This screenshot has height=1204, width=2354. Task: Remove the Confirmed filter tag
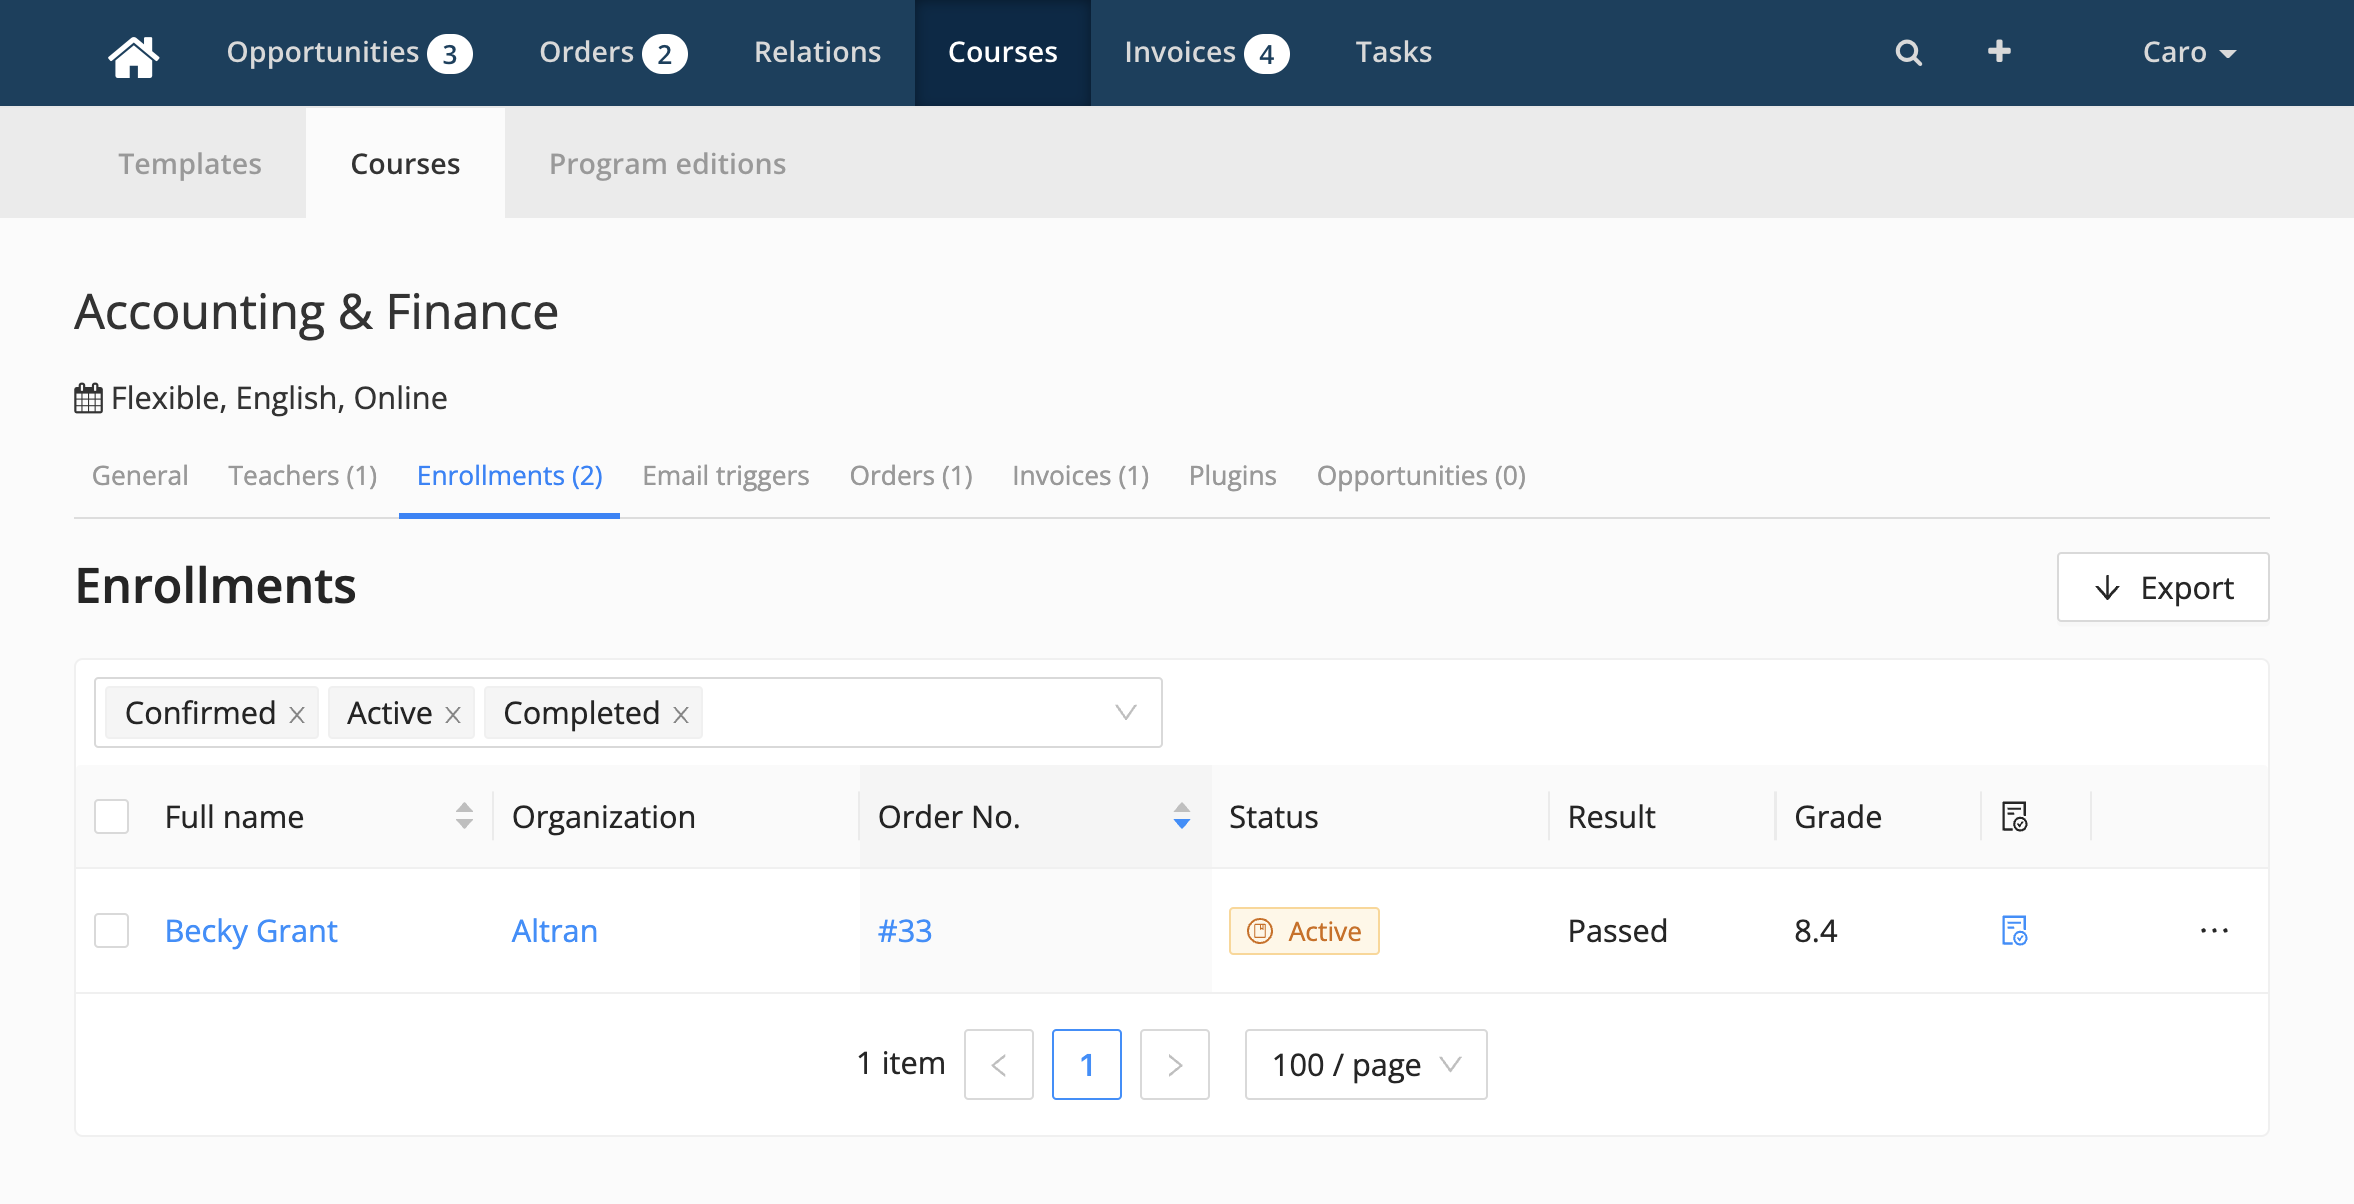[297, 714]
